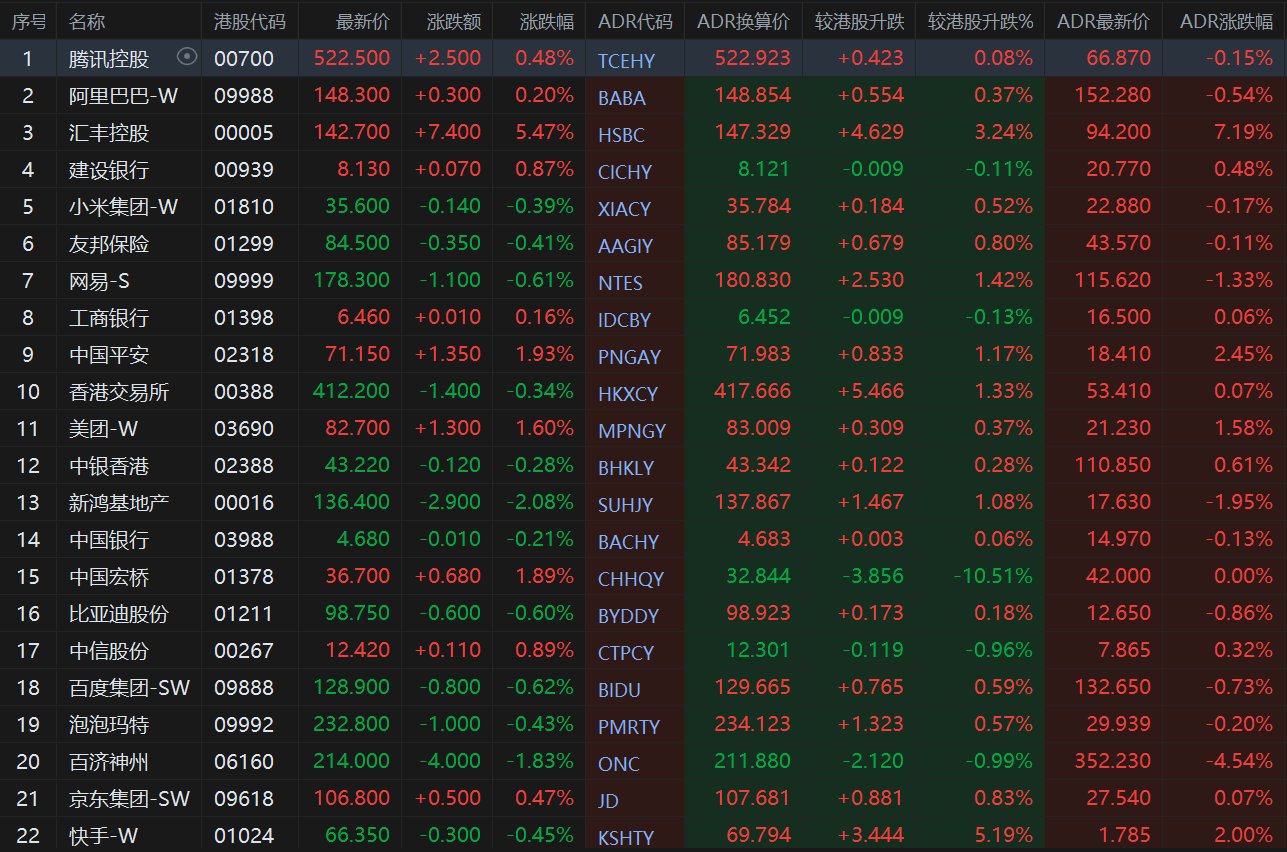Image resolution: width=1287 pixels, height=852 pixels.
Task: Click the 中国宏桥 stock name
Action: [109, 577]
